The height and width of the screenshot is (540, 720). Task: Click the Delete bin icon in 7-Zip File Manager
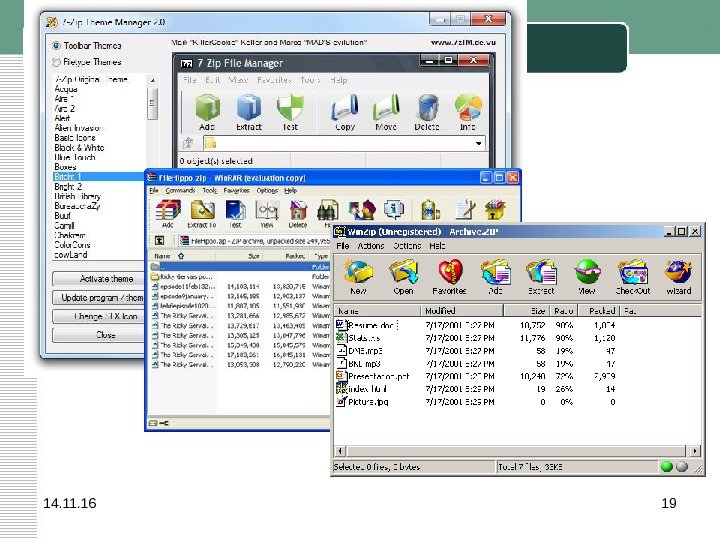[427, 108]
